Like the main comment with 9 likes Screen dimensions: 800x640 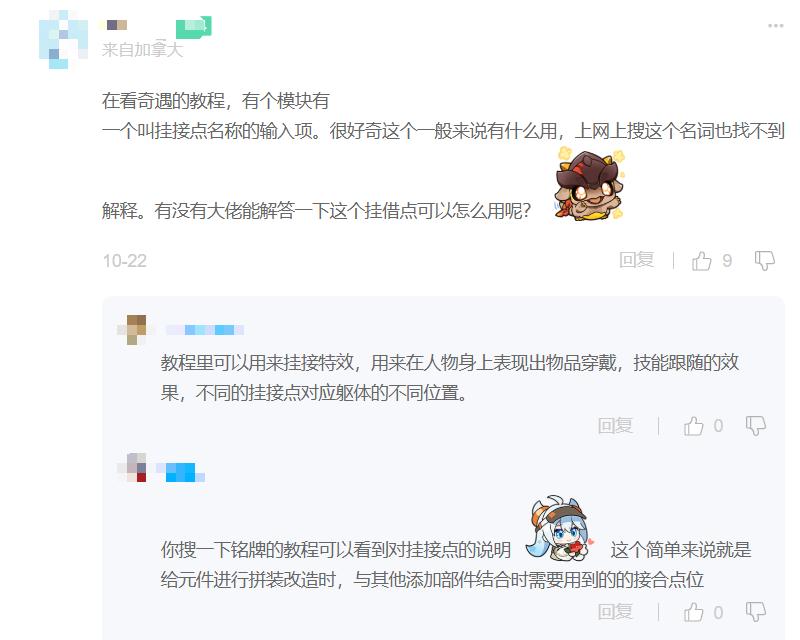702,261
